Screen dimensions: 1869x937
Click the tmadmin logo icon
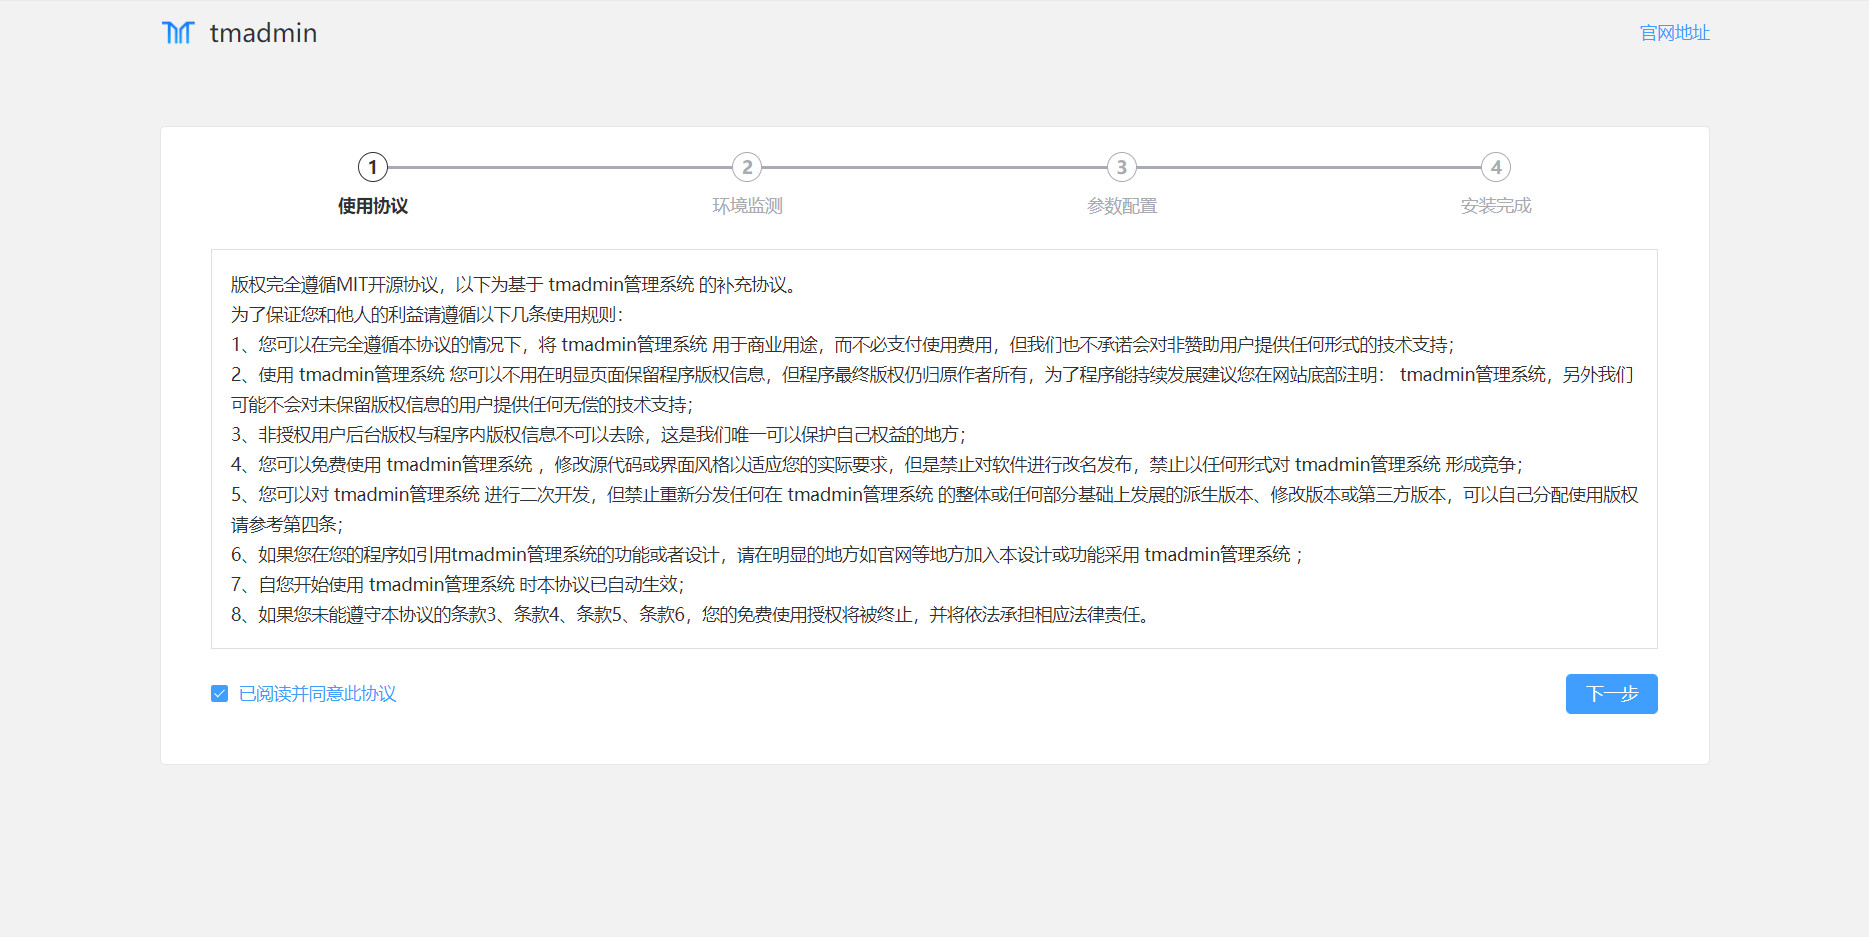(178, 33)
